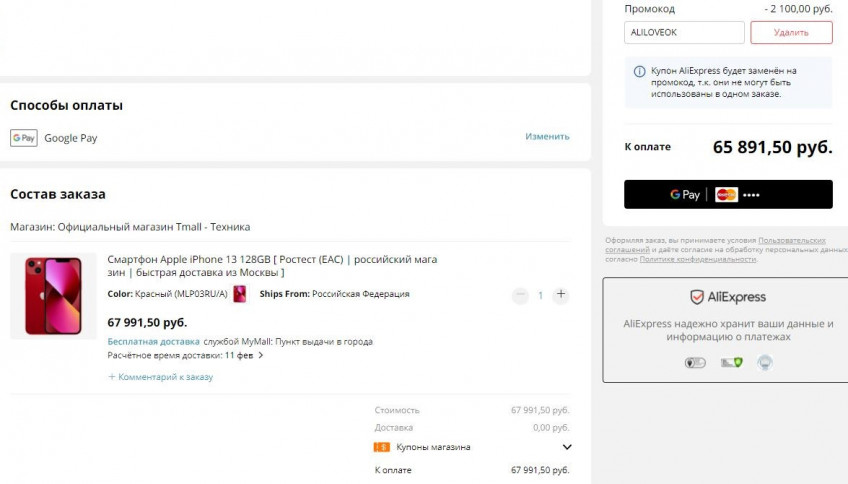Click the red iPhone color variant icon
Image resolution: width=848 pixels, height=484 pixels.
pyautogui.click(x=240, y=294)
